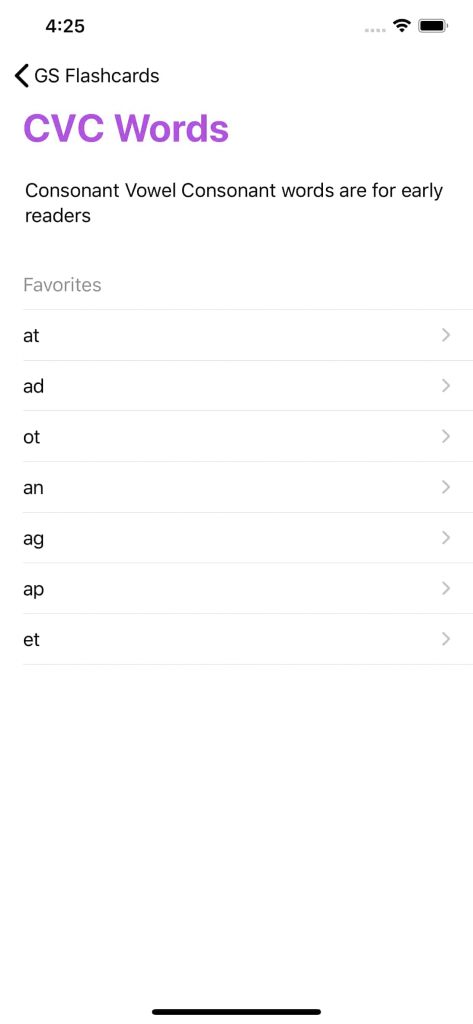
Task: Tap the Wi-Fi status icon
Action: click(401, 26)
